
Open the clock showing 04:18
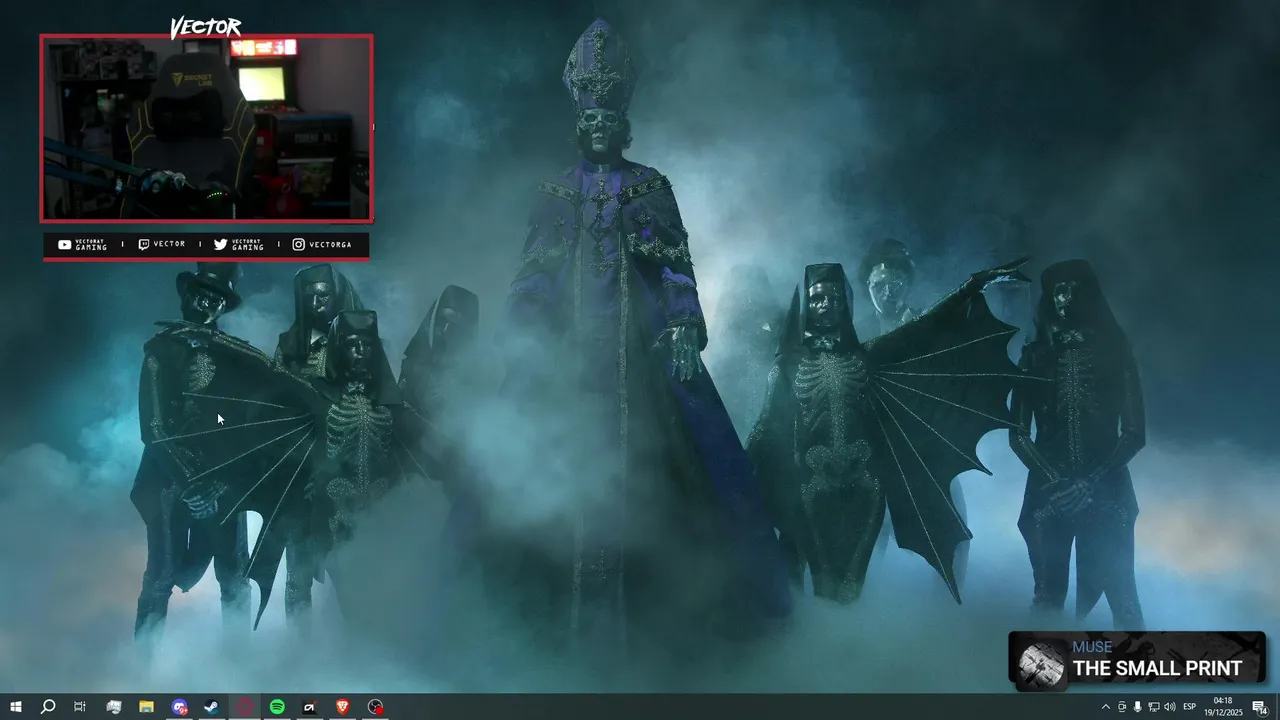[1223, 707]
